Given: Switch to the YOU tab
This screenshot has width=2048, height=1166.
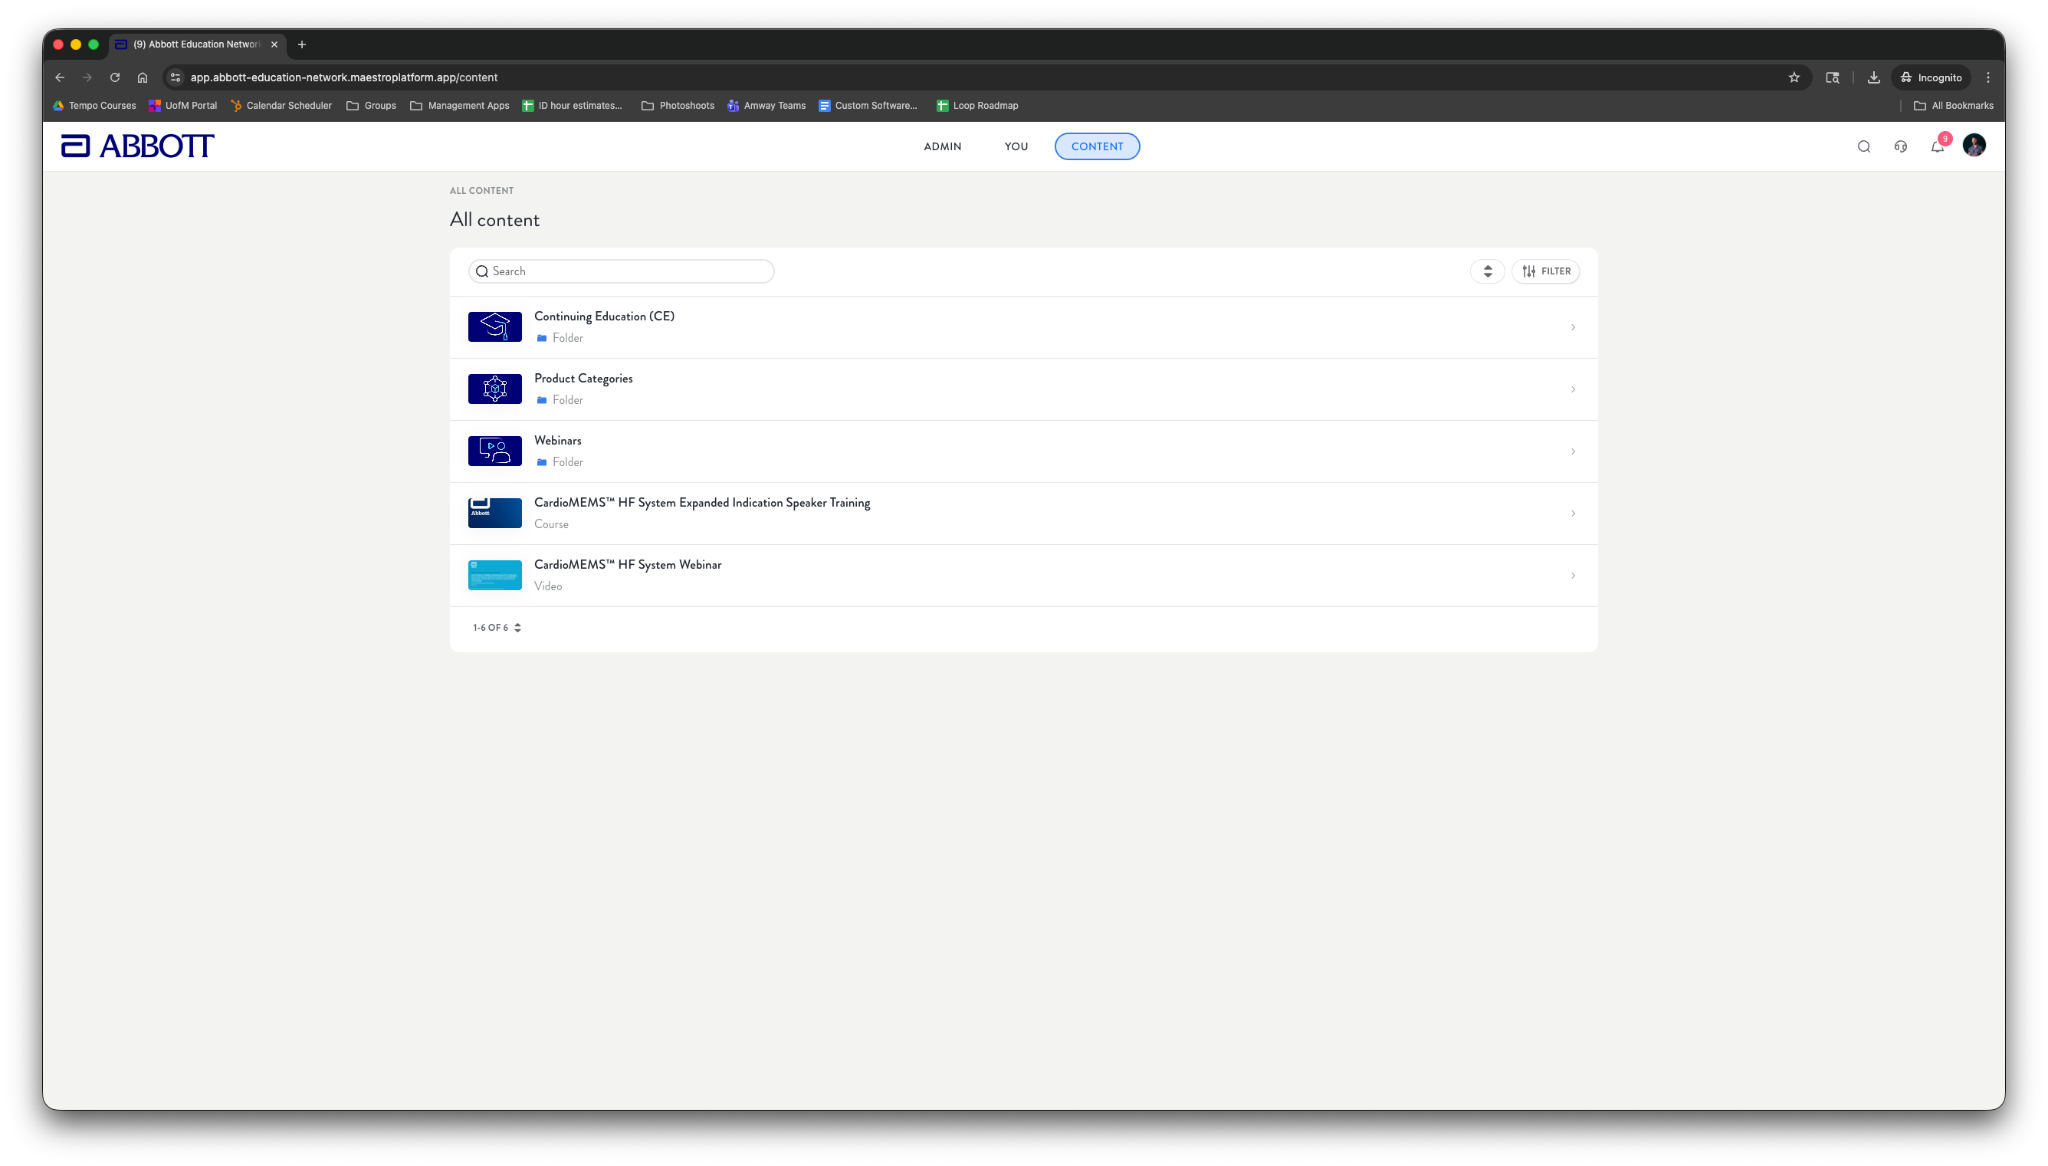Looking at the screenshot, I should (x=1016, y=146).
